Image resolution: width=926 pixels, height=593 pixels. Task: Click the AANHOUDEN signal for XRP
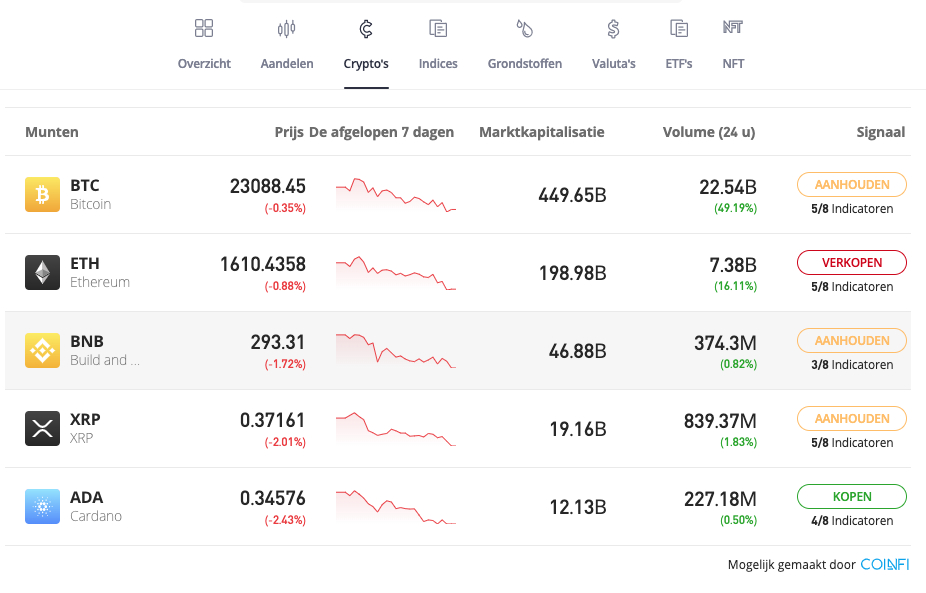(x=852, y=419)
